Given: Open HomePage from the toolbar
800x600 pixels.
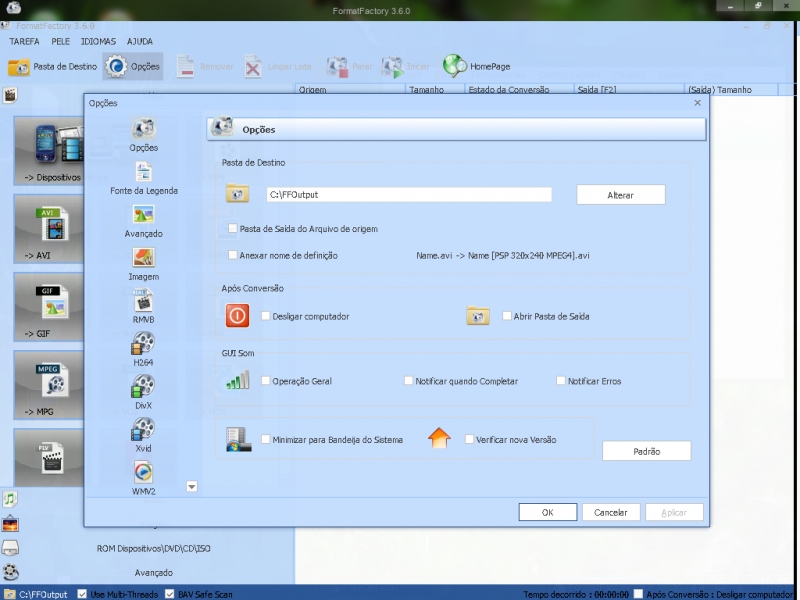Looking at the screenshot, I should pyautogui.click(x=477, y=66).
